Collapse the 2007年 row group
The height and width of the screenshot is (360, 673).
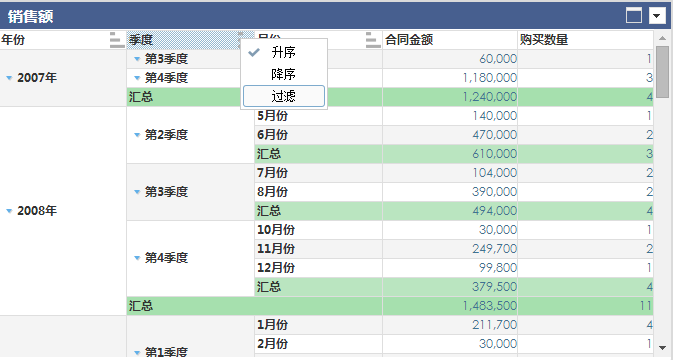pyautogui.click(x=9, y=78)
